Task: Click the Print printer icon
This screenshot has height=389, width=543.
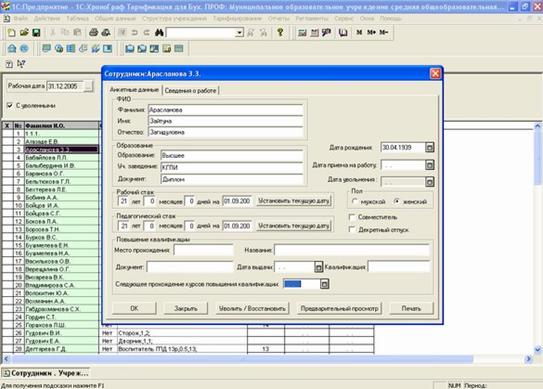Action: 94,33
